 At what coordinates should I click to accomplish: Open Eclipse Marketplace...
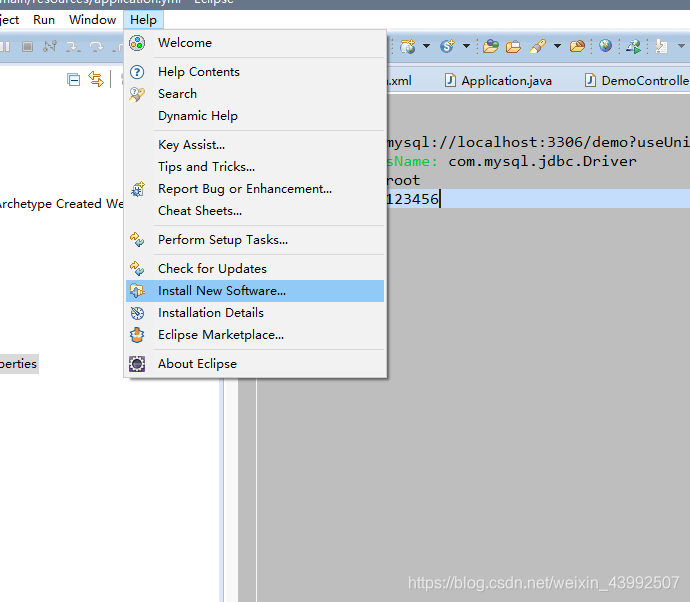tap(255, 335)
